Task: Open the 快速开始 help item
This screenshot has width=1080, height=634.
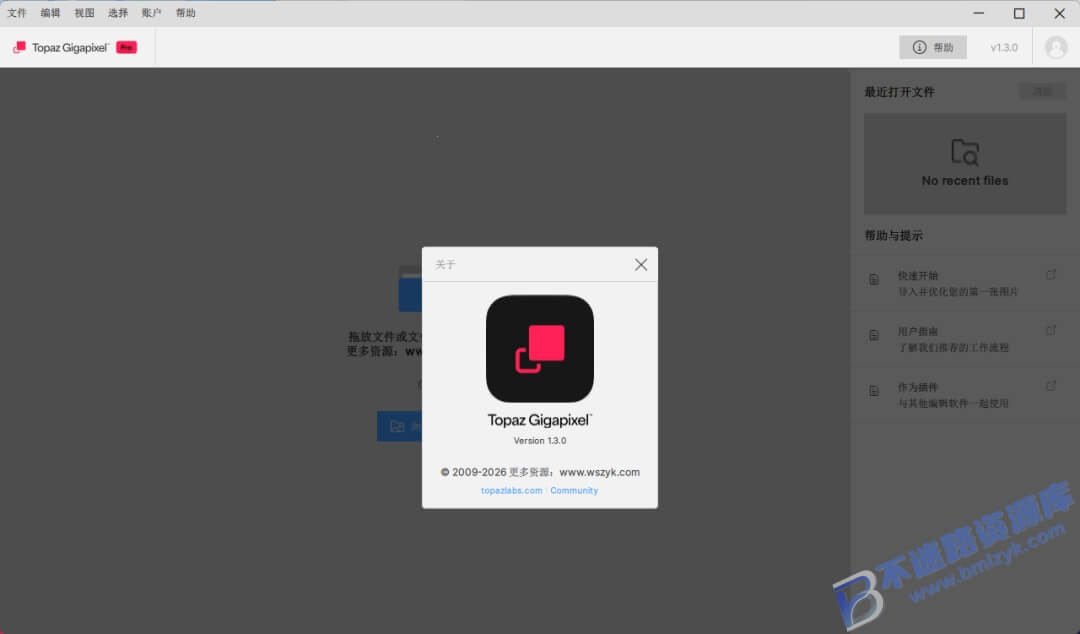Action: click(x=965, y=283)
